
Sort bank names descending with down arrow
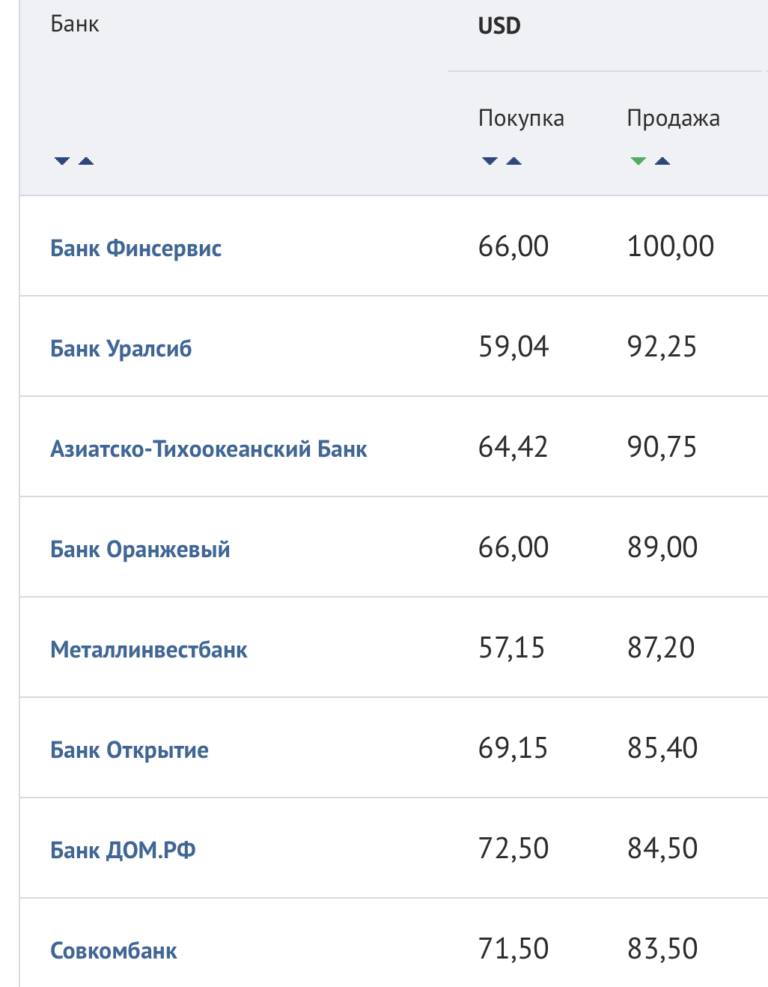click(x=62, y=161)
